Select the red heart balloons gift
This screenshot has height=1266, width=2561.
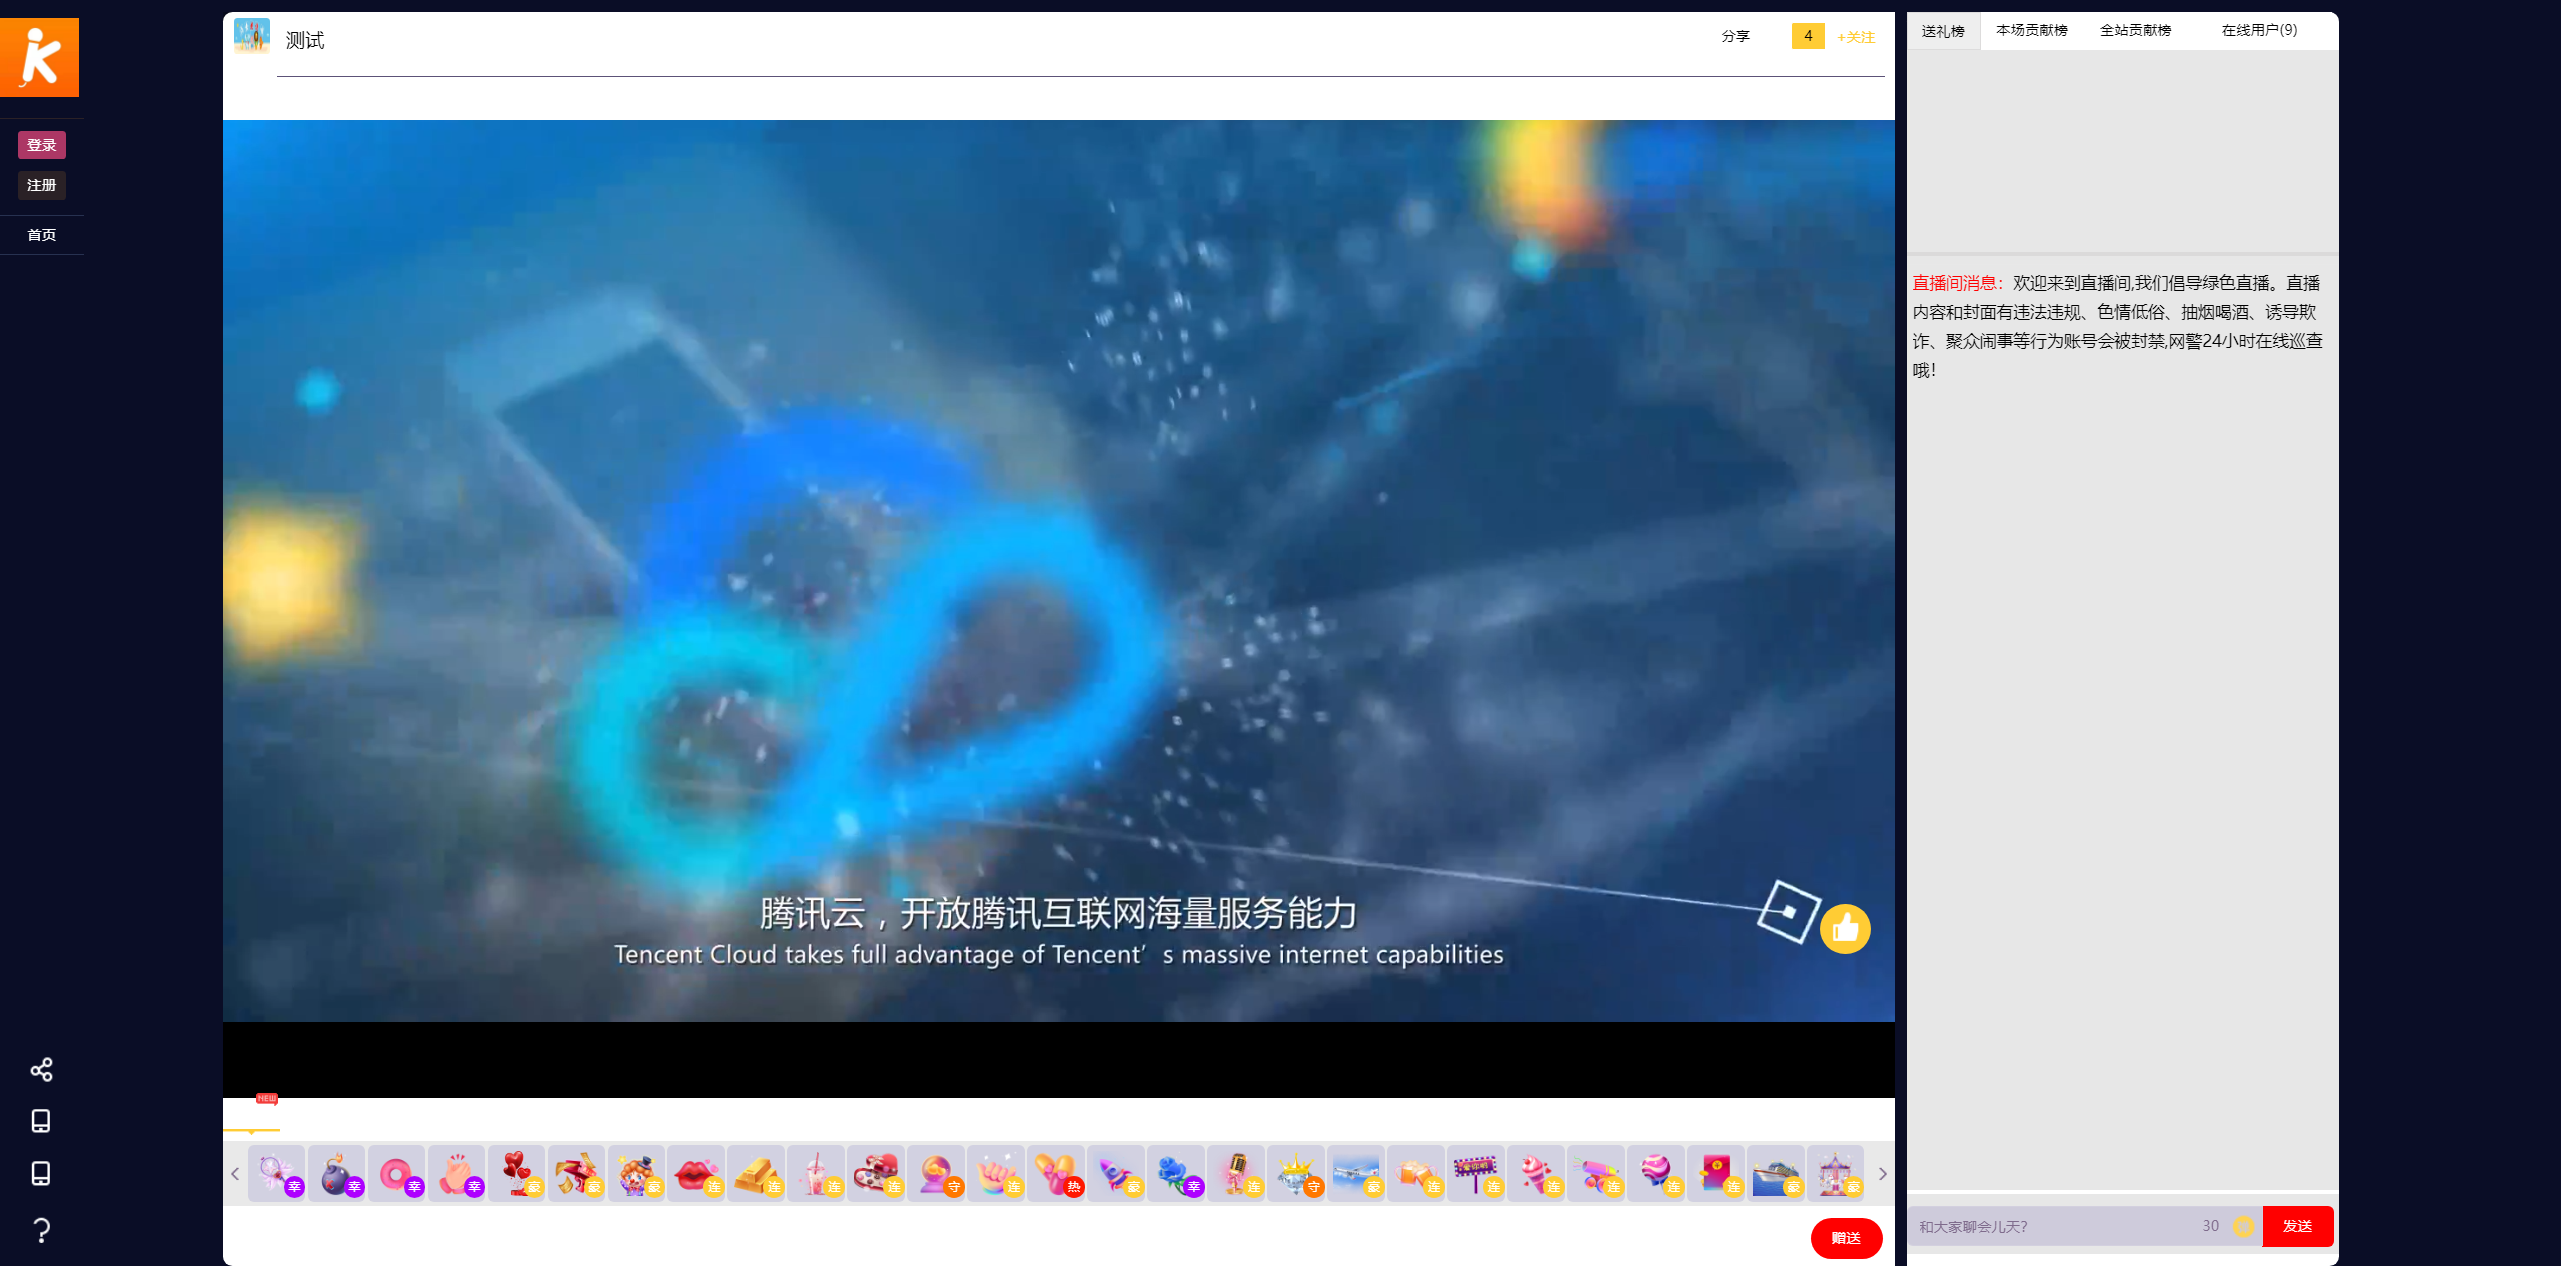pyautogui.click(x=516, y=1173)
